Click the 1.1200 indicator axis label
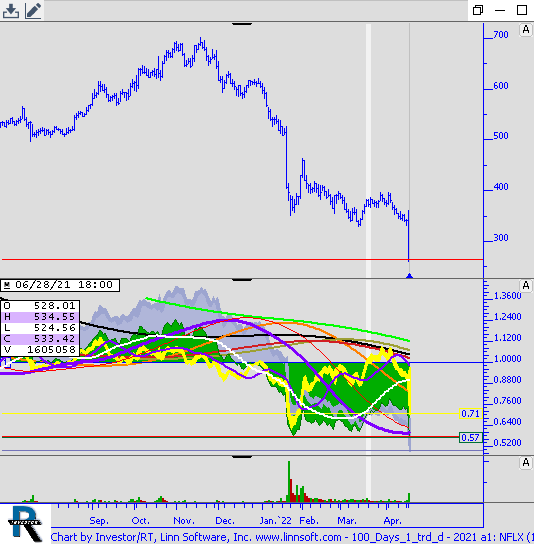534x544 pixels. pyautogui.click(x=508, y=338)
